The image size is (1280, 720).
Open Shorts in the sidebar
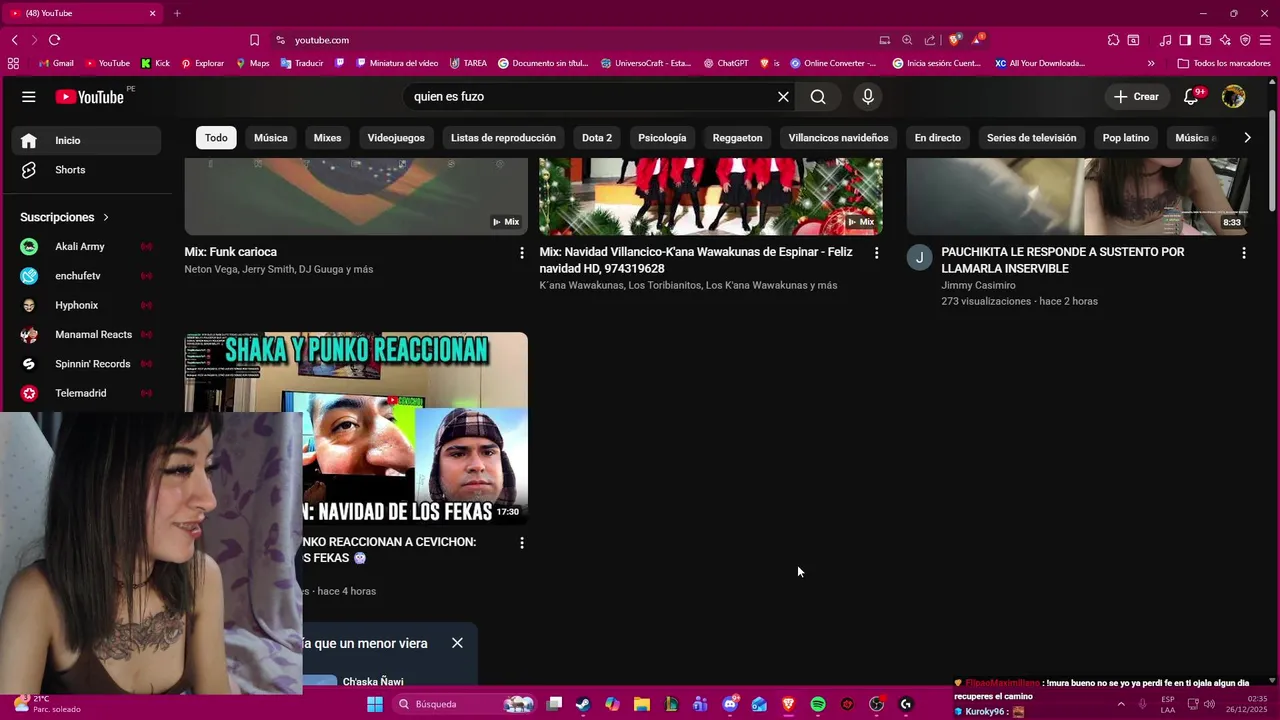pyautogui.click(x=86, y=170)
